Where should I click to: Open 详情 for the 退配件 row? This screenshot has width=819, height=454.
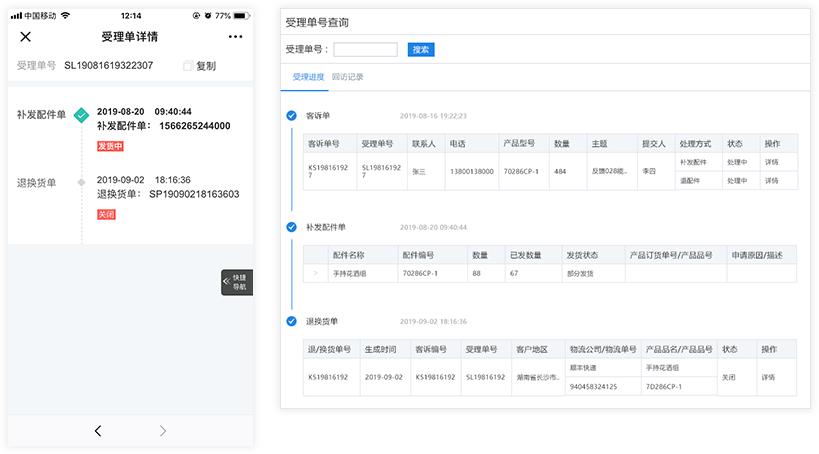[x=772, y=180]
